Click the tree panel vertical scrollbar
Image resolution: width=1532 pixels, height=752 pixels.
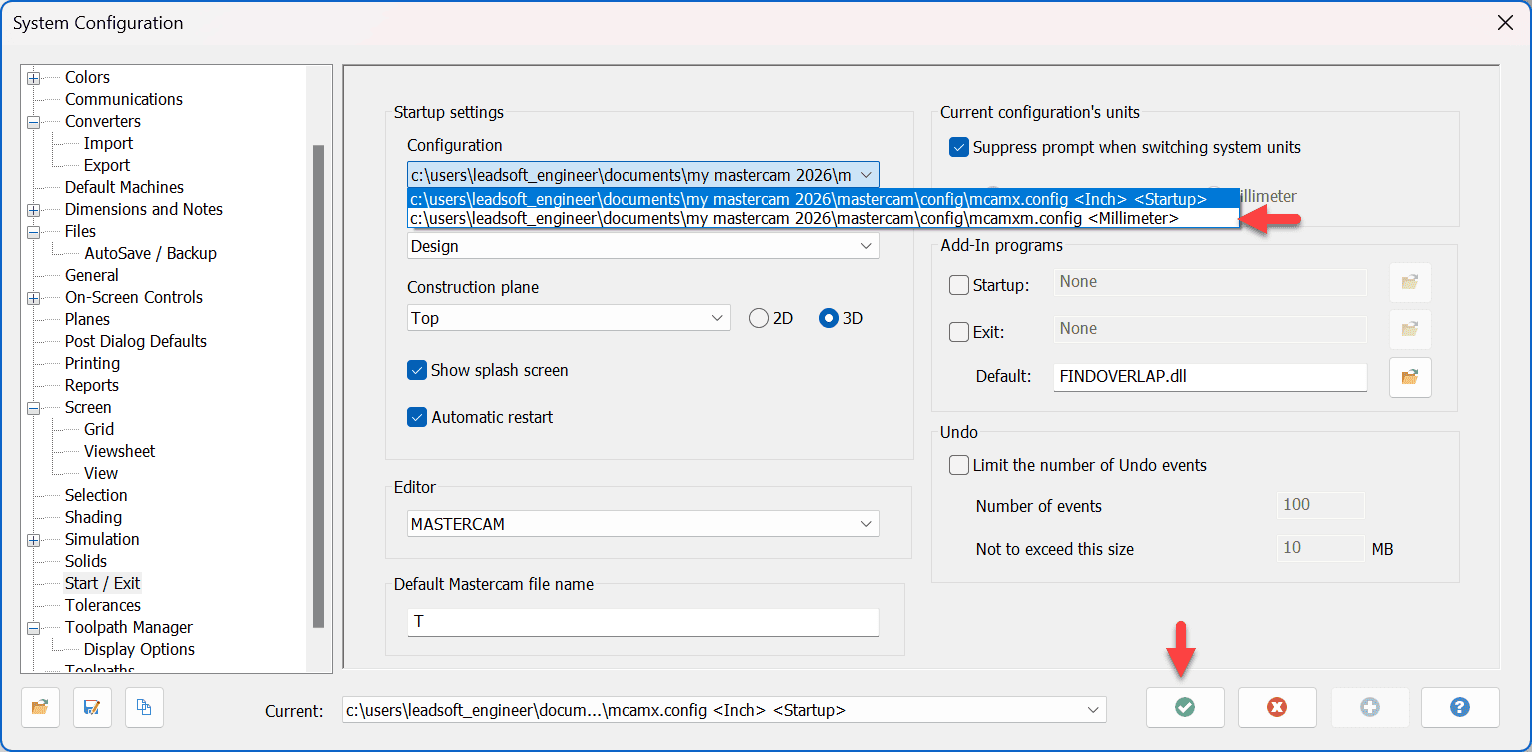[x=318, y=386]
